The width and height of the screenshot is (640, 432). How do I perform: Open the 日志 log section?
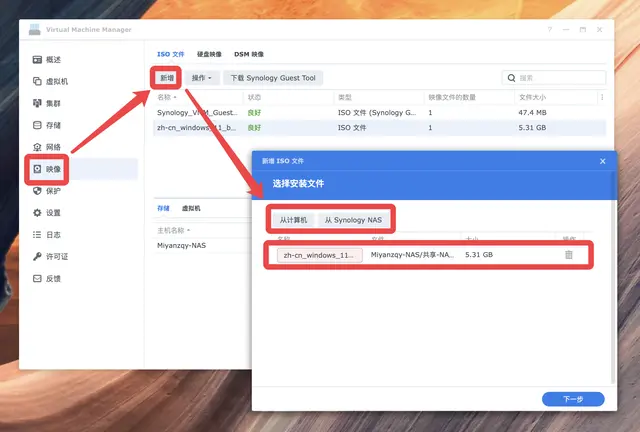[x=47, y=234]
